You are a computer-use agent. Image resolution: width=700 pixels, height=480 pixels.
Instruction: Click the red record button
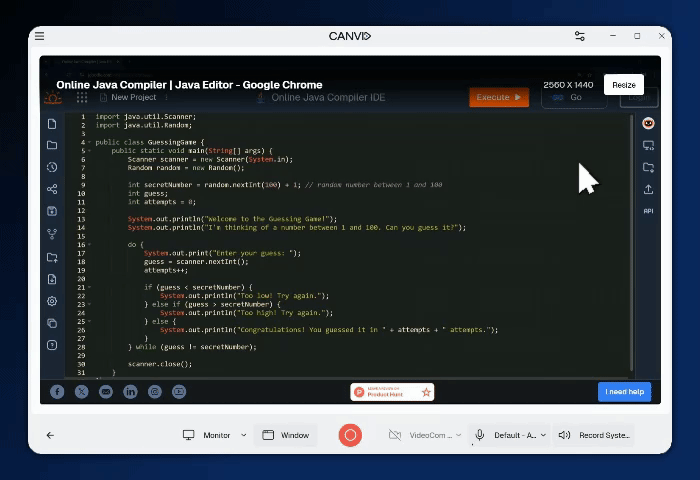click(350, 435)
